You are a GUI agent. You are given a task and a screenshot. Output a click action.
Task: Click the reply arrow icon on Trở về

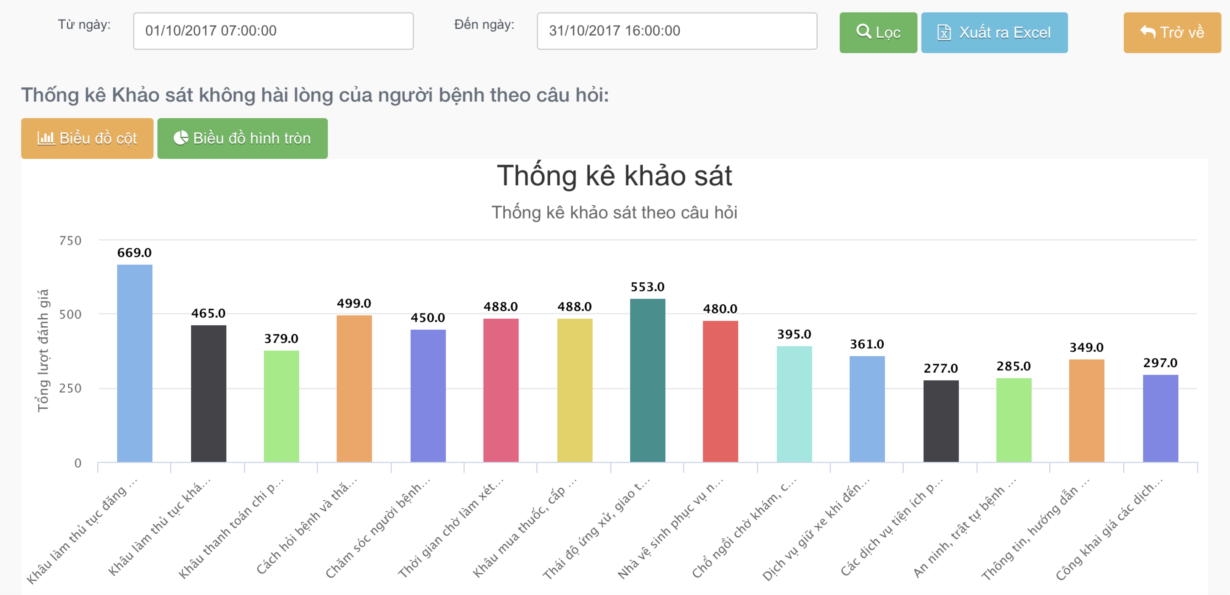click(1148, 32)
